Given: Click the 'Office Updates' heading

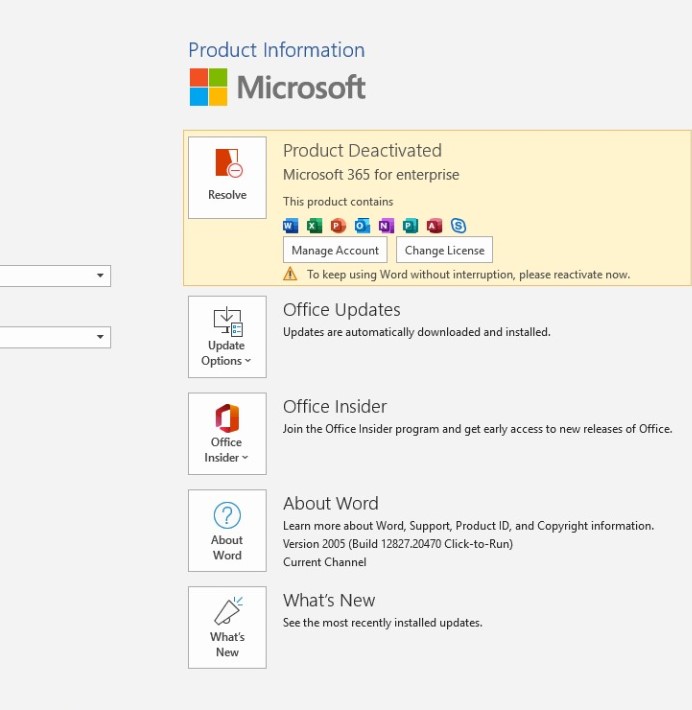Looking at the screenshot, I should (341, 310).
